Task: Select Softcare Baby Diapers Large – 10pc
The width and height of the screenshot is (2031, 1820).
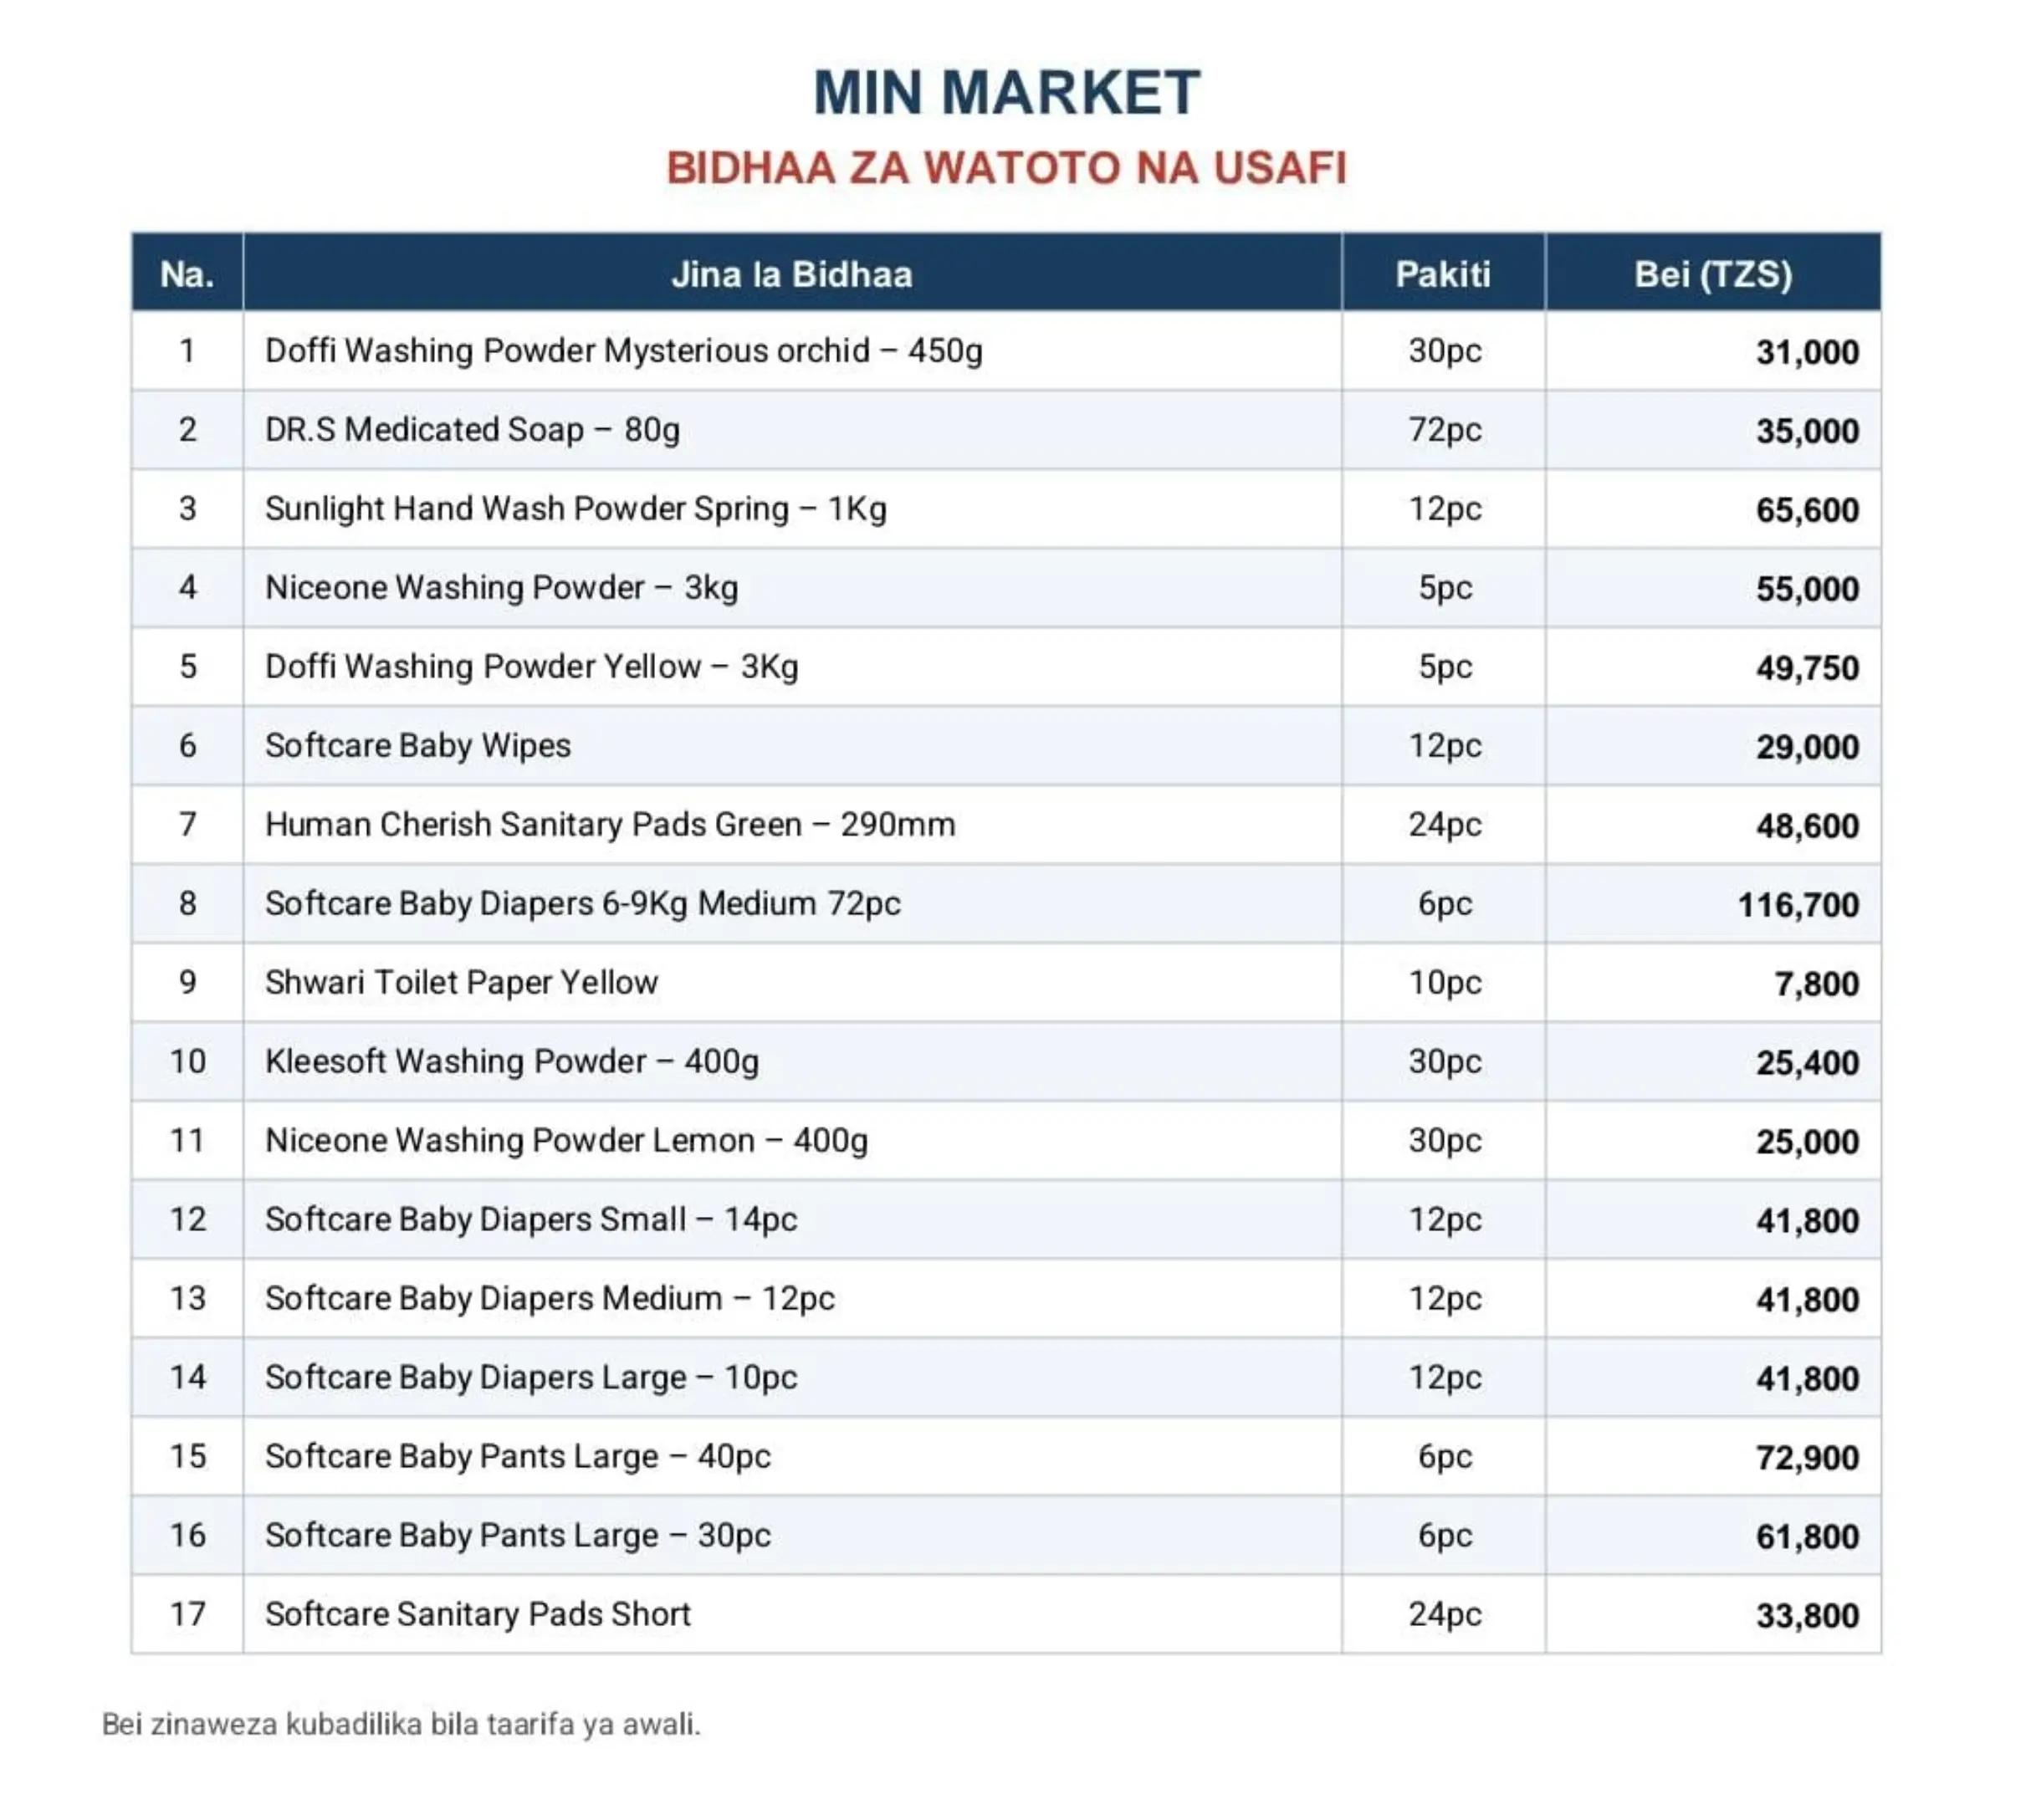Action: tap(531, 1378)
